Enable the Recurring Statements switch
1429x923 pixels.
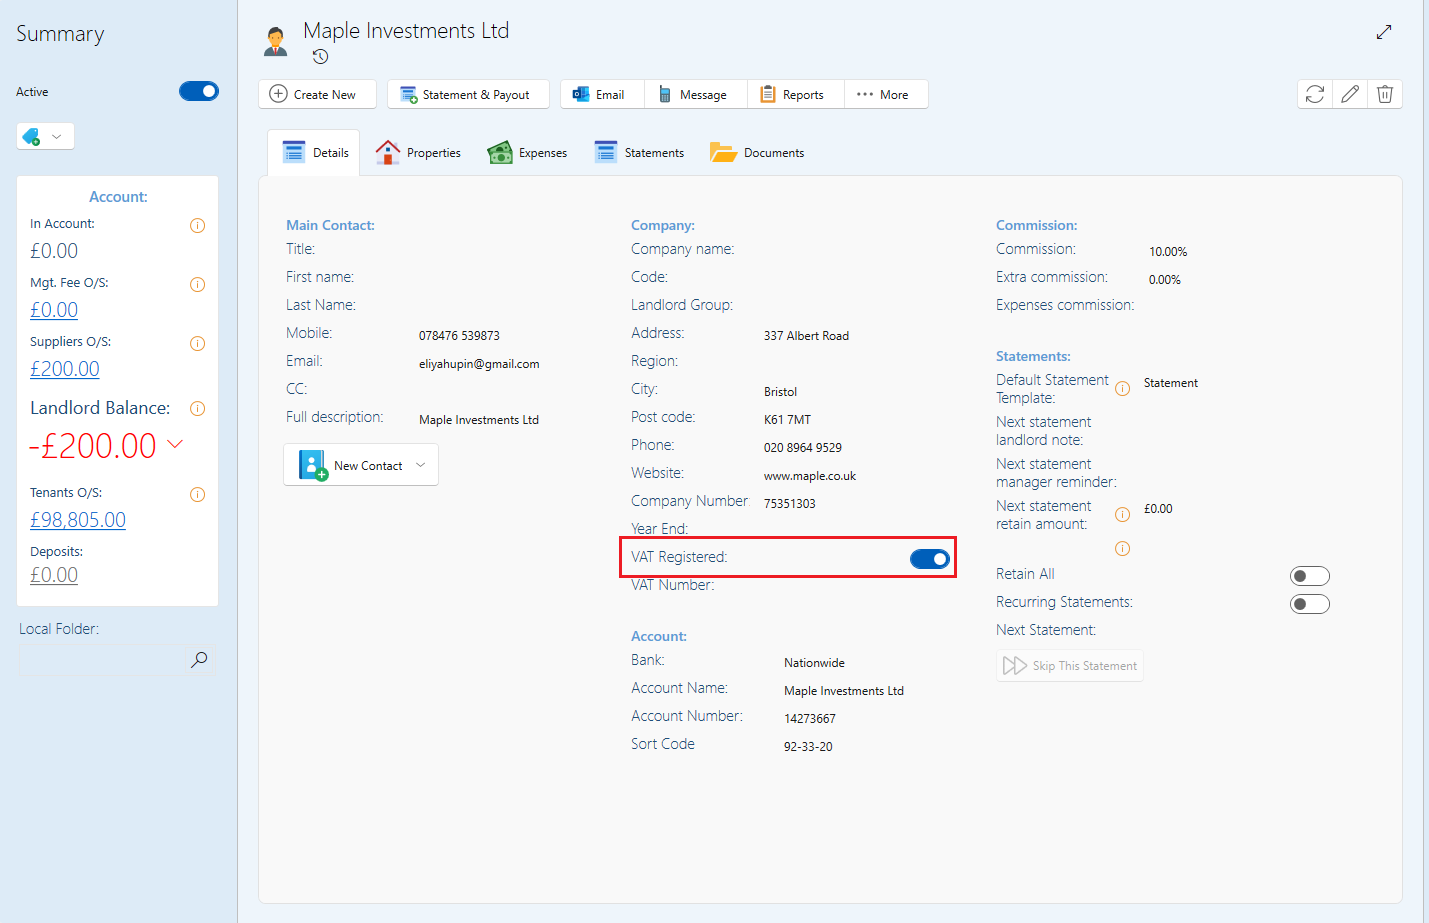[1310, 603]
